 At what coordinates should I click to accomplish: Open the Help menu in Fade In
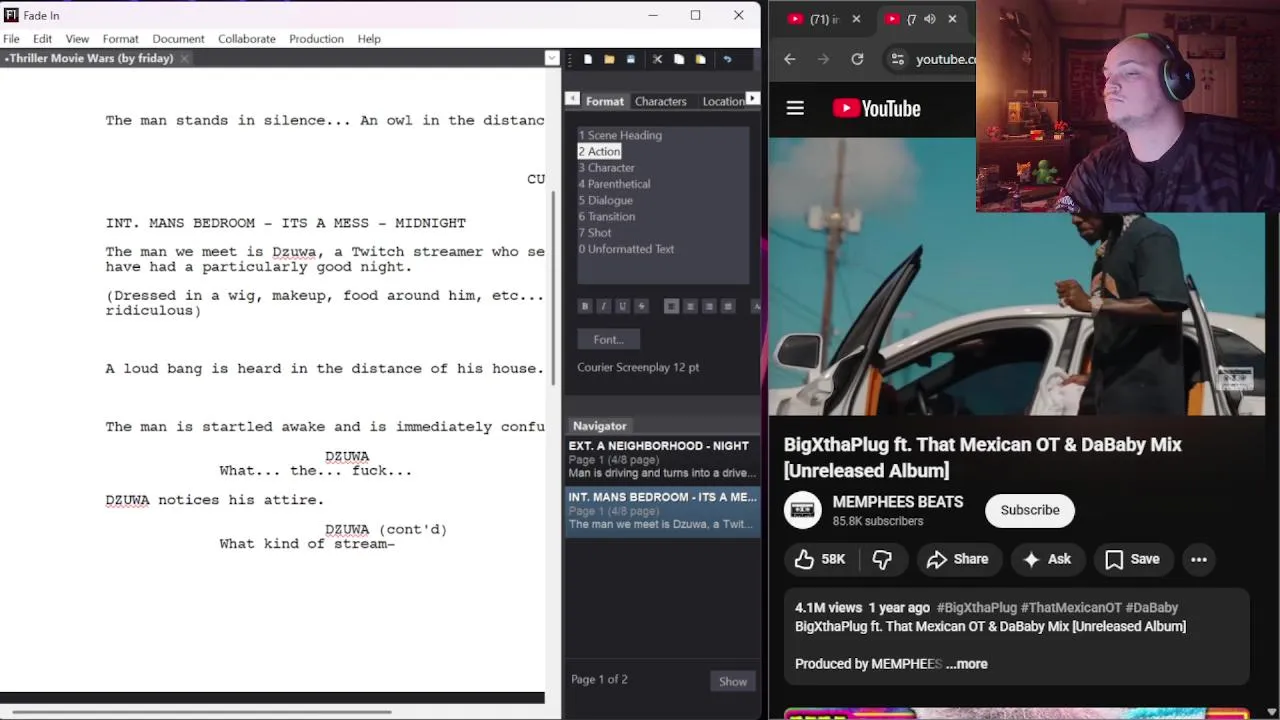369,39
